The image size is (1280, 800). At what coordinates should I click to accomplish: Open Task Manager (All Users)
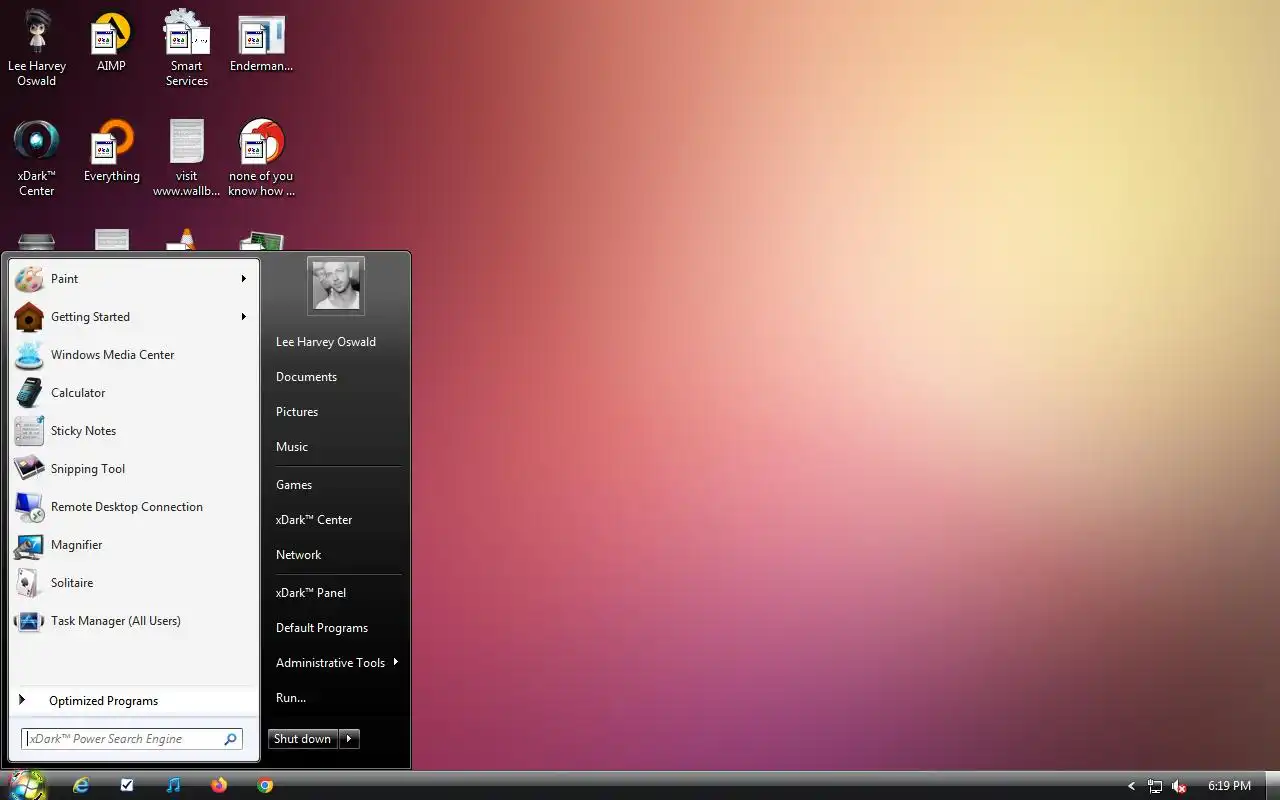(134, 621)
